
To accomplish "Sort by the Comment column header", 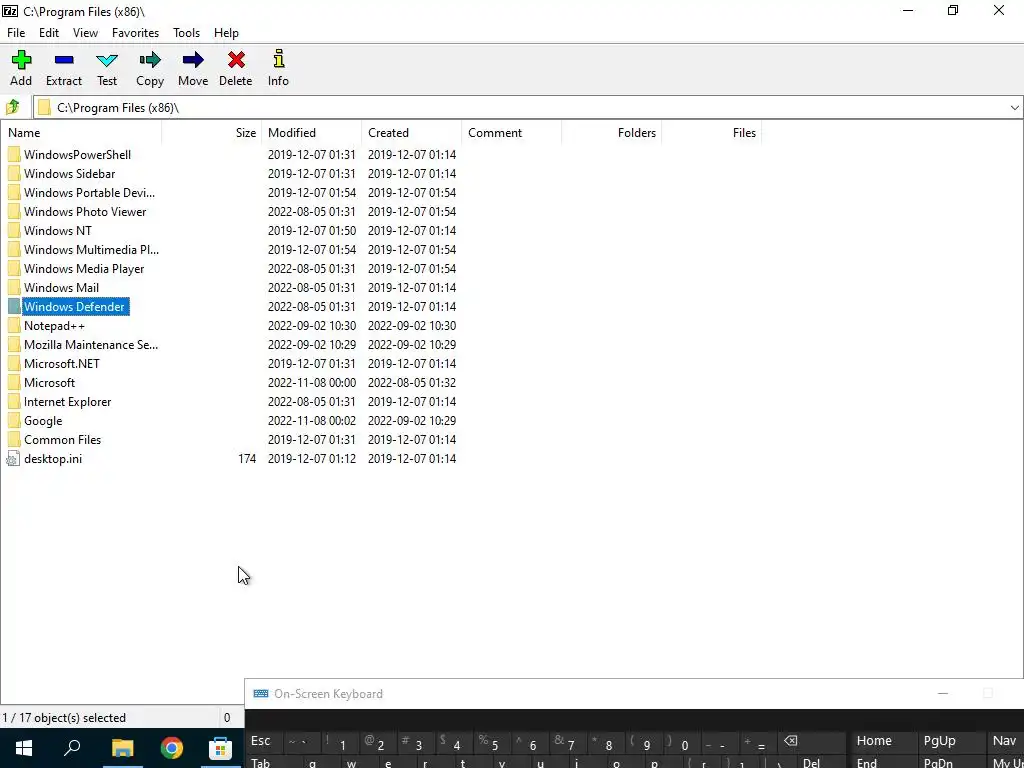I will (x=511, y=133).
